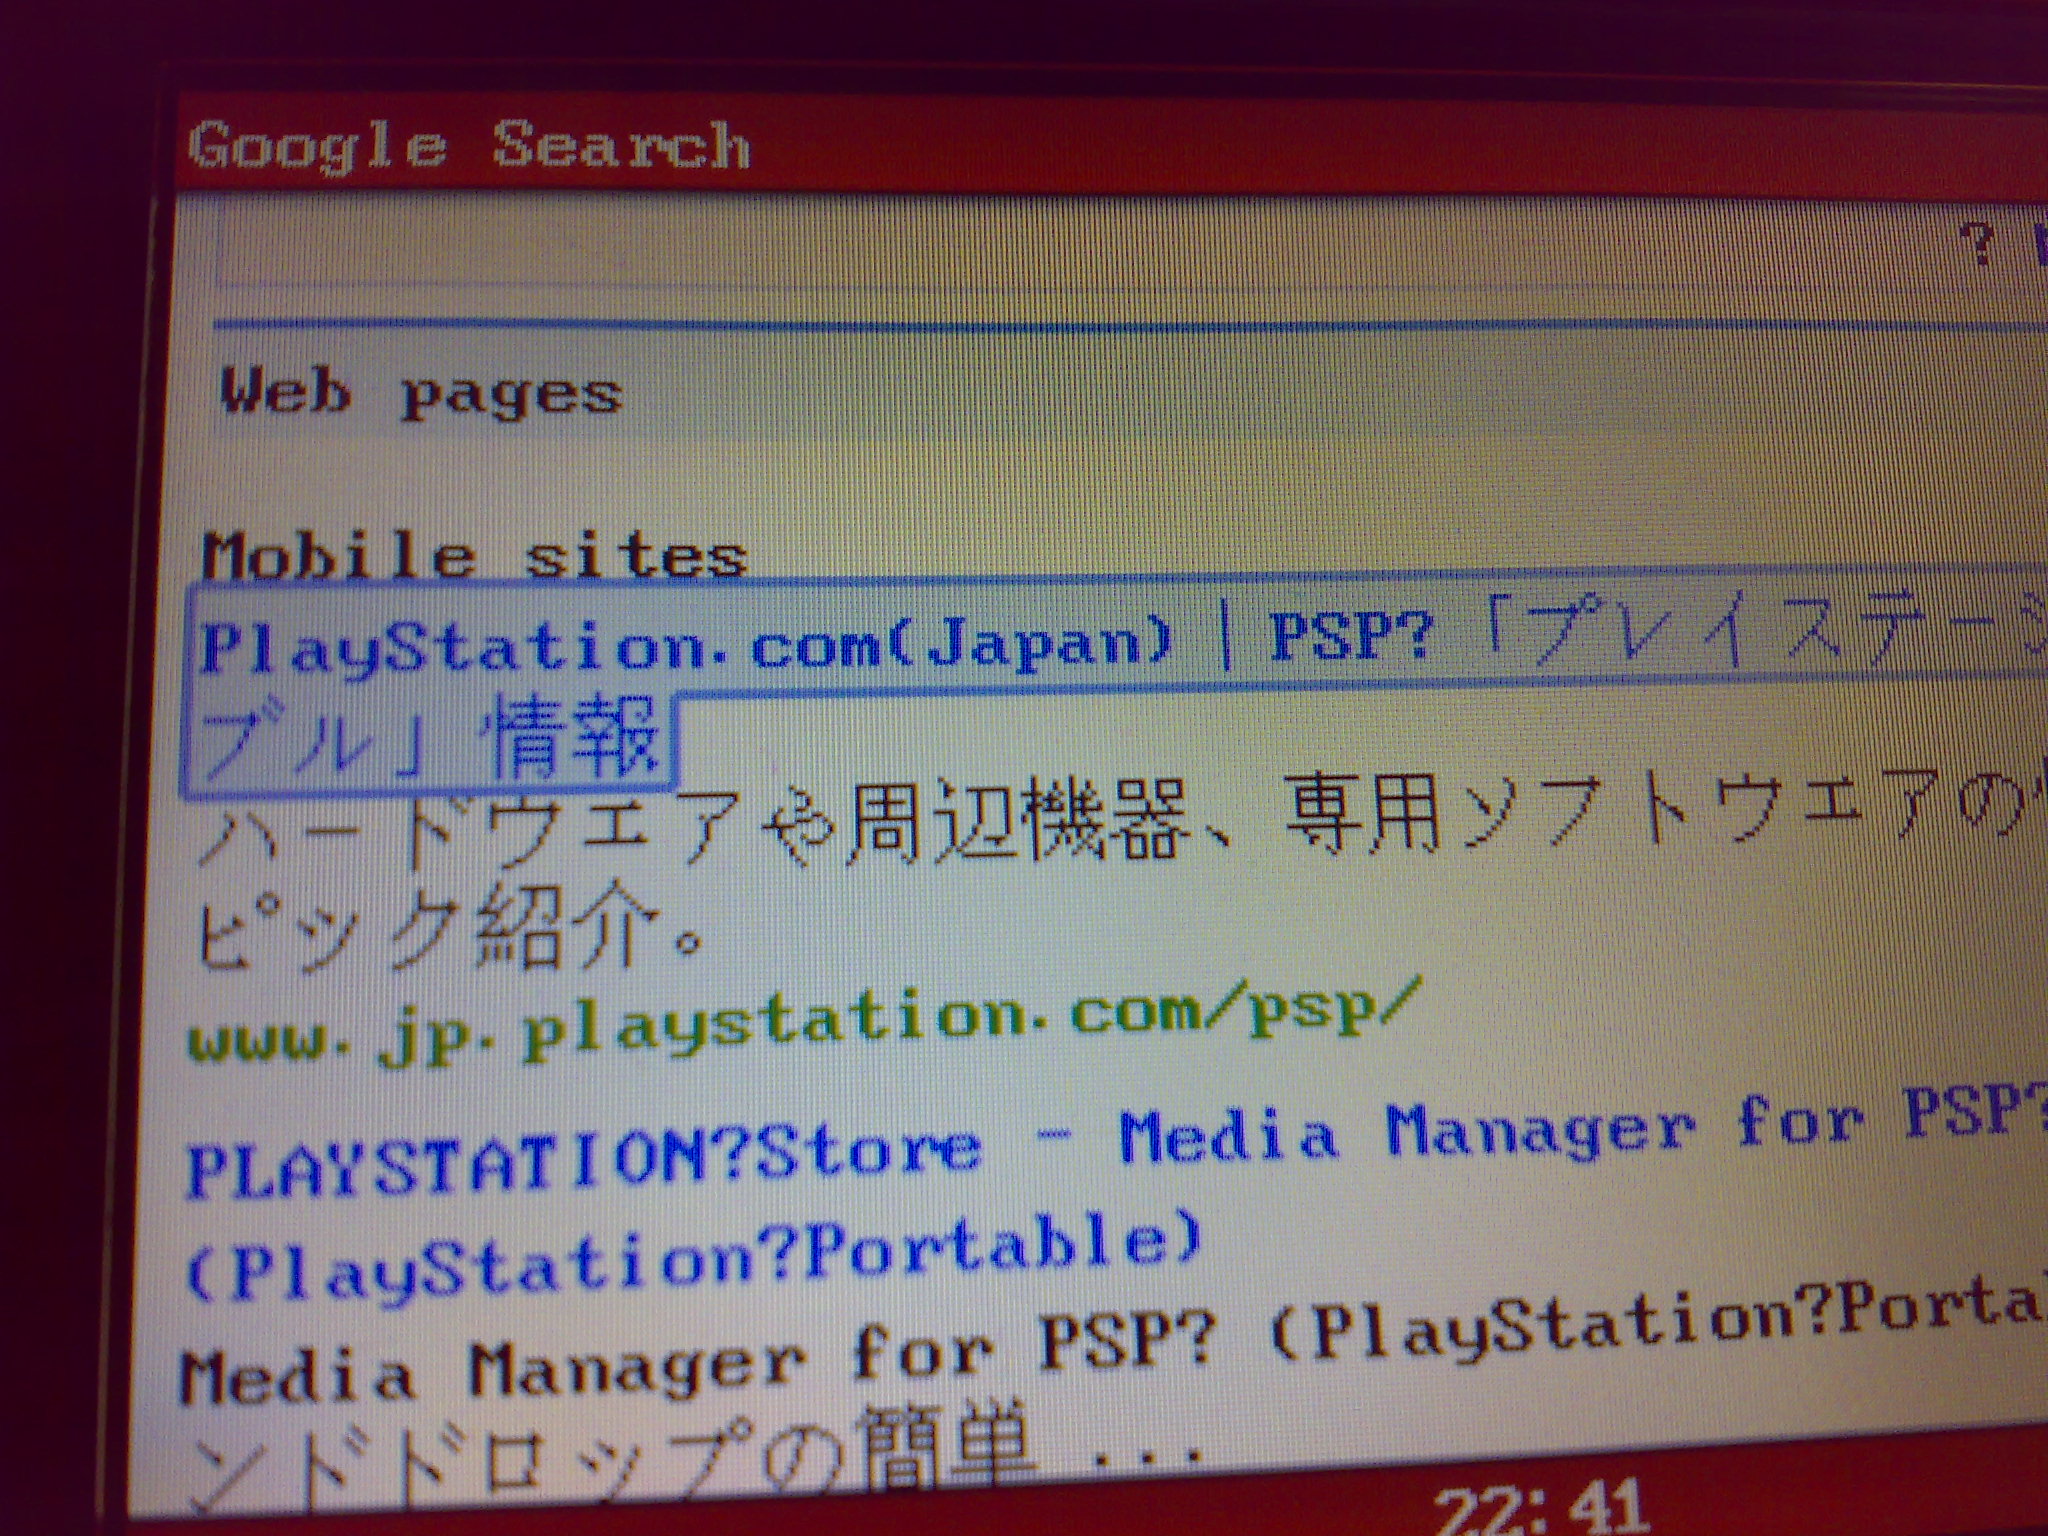Click the question mark symbol near the search box
2048x1536 pixels.
pos(1976,243)
